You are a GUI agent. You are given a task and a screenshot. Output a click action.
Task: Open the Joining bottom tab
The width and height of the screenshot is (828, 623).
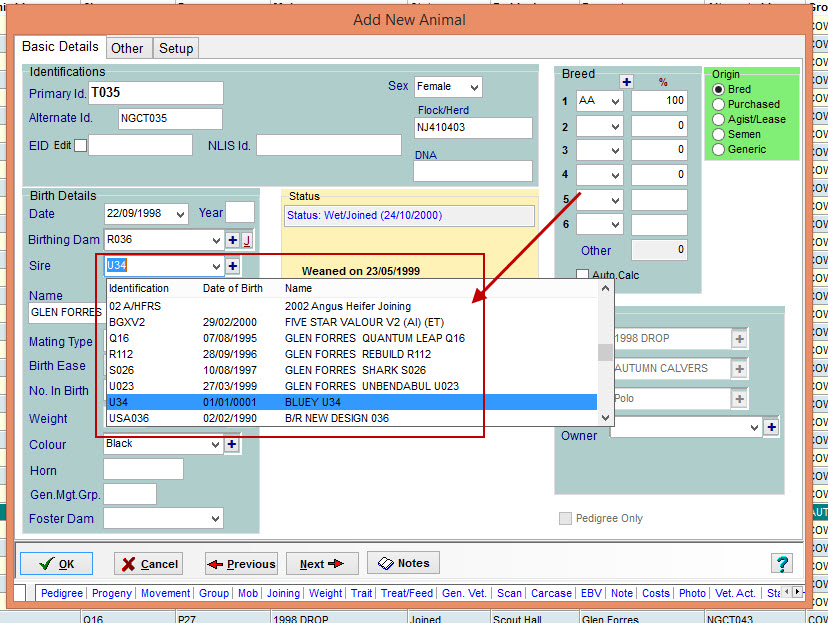(x=283, y=593)
